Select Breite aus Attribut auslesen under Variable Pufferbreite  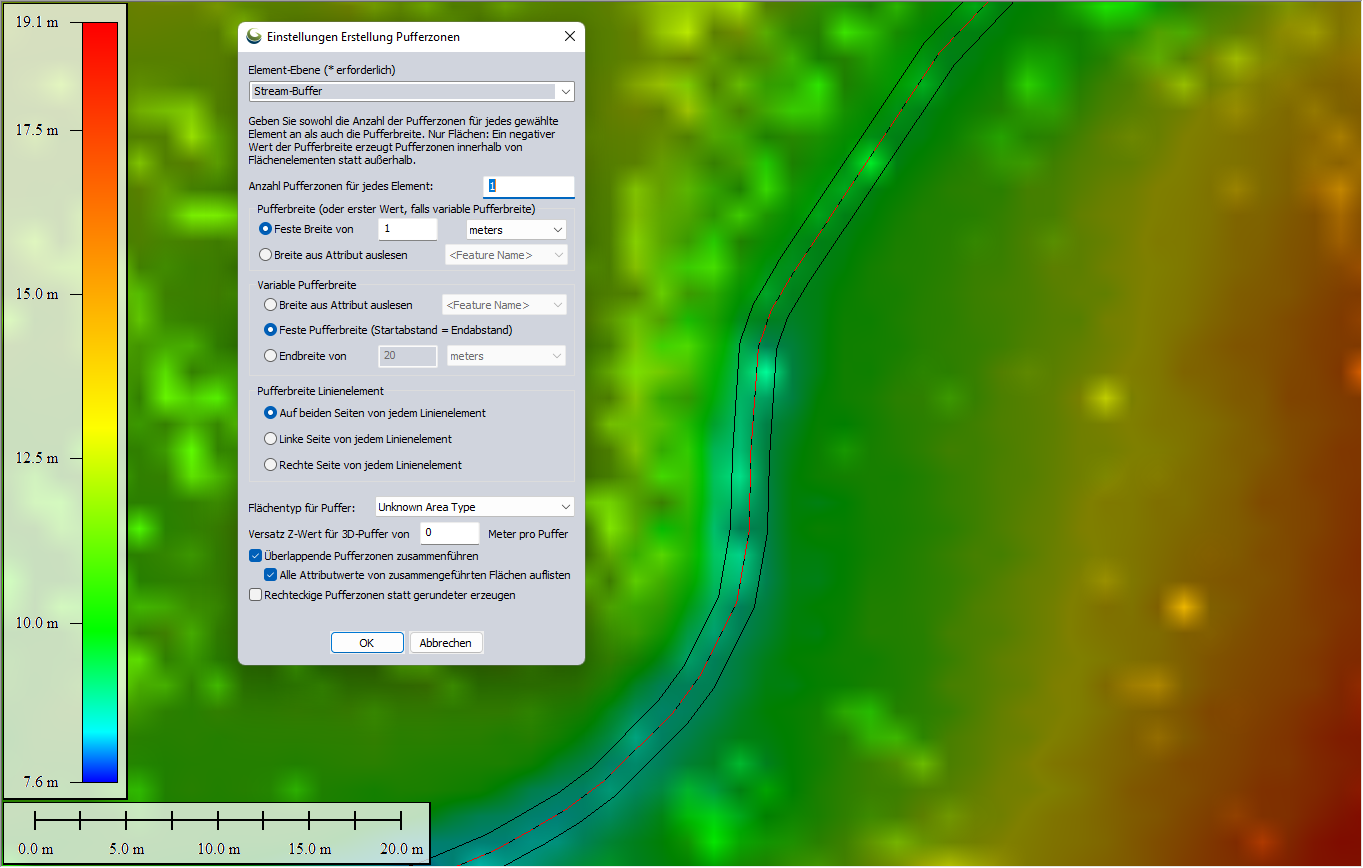click(x=270, y=304)
